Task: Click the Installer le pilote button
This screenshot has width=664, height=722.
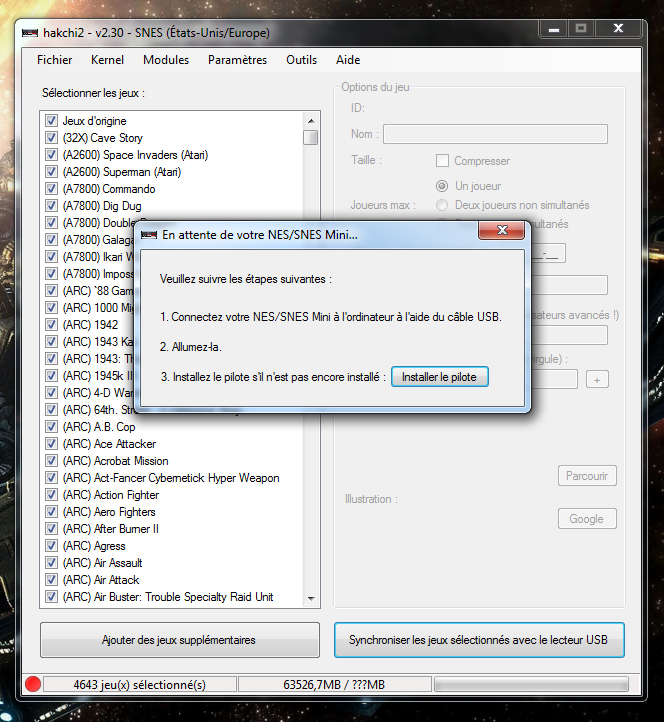Action: 439,377
